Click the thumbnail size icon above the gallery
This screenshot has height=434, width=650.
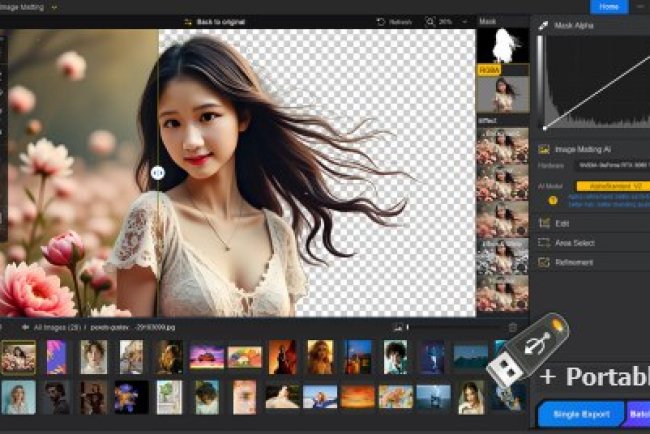[x=398, y=327]
